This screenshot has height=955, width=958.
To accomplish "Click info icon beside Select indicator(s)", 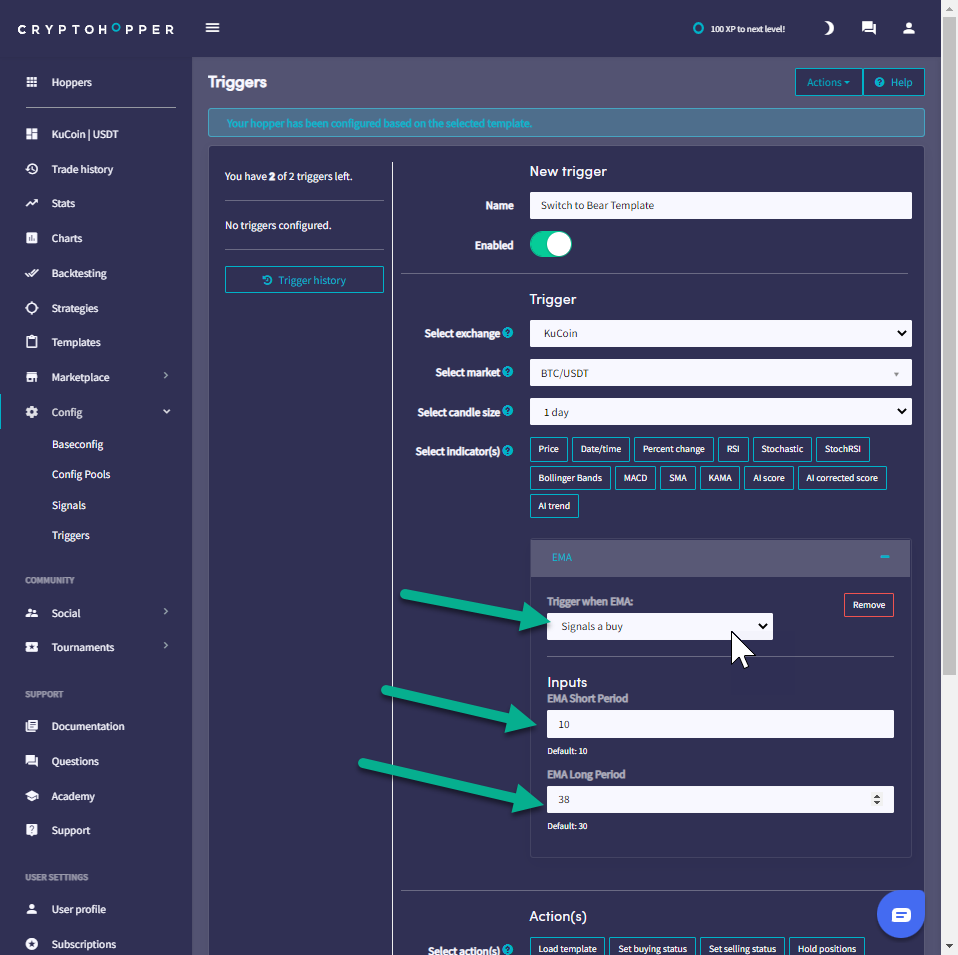I will (508, 451).
